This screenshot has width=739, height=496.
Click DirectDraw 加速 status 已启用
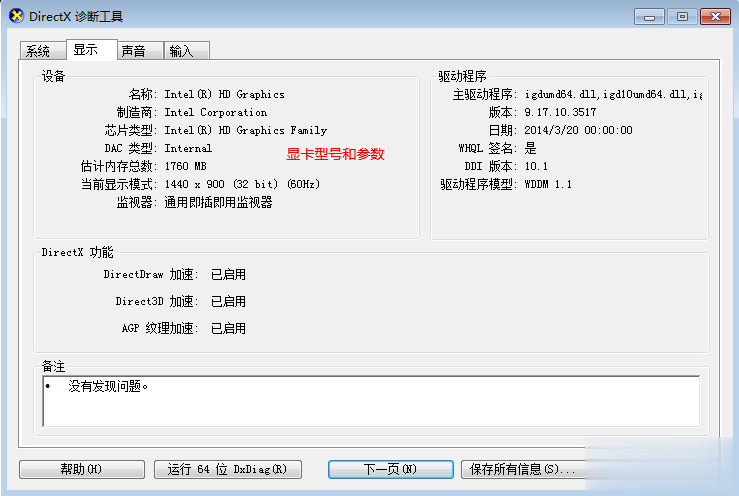pyautogui.click(x=228, y=274)
